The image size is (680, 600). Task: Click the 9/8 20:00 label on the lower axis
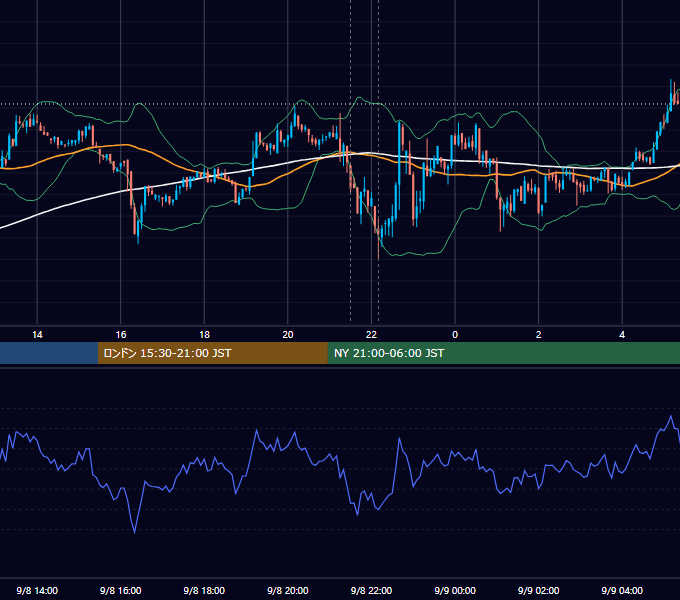288,590
